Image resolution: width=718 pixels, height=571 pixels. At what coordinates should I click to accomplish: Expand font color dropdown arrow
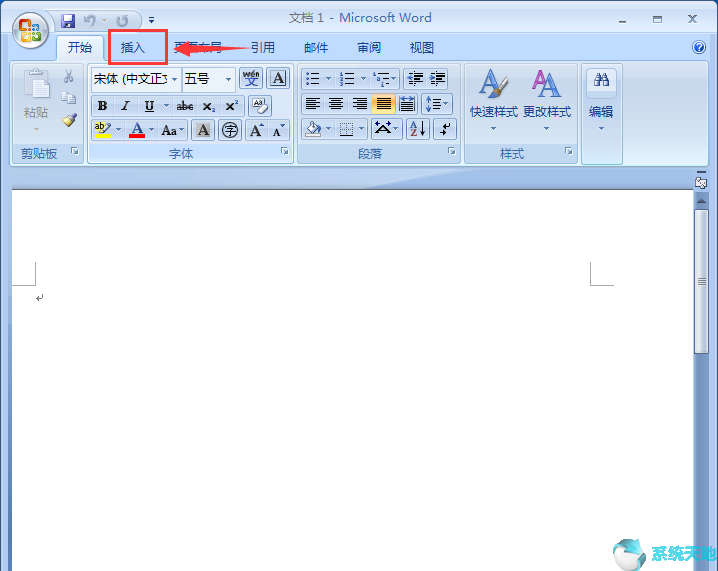(152, 130)
